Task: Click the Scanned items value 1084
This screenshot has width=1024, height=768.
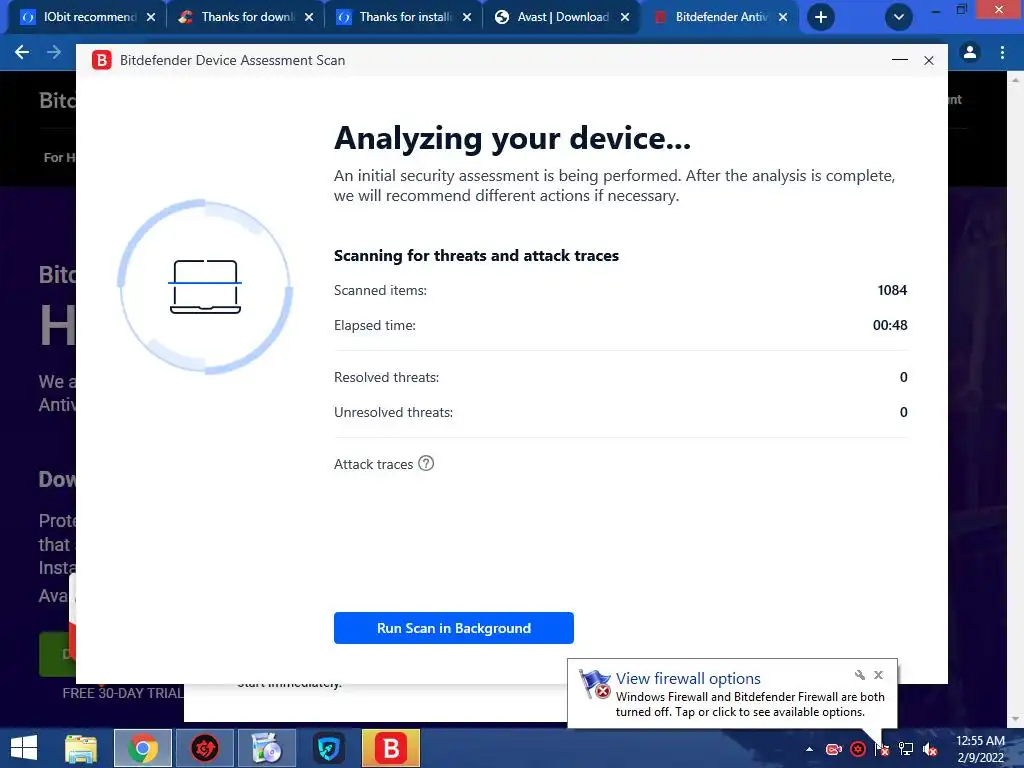Action: (892, 290)
